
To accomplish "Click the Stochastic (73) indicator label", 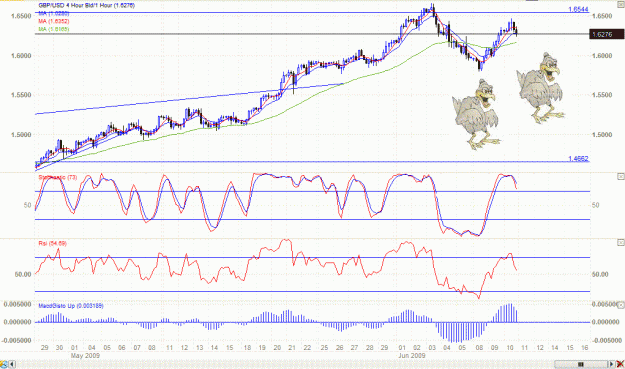I will pos(58,177).
